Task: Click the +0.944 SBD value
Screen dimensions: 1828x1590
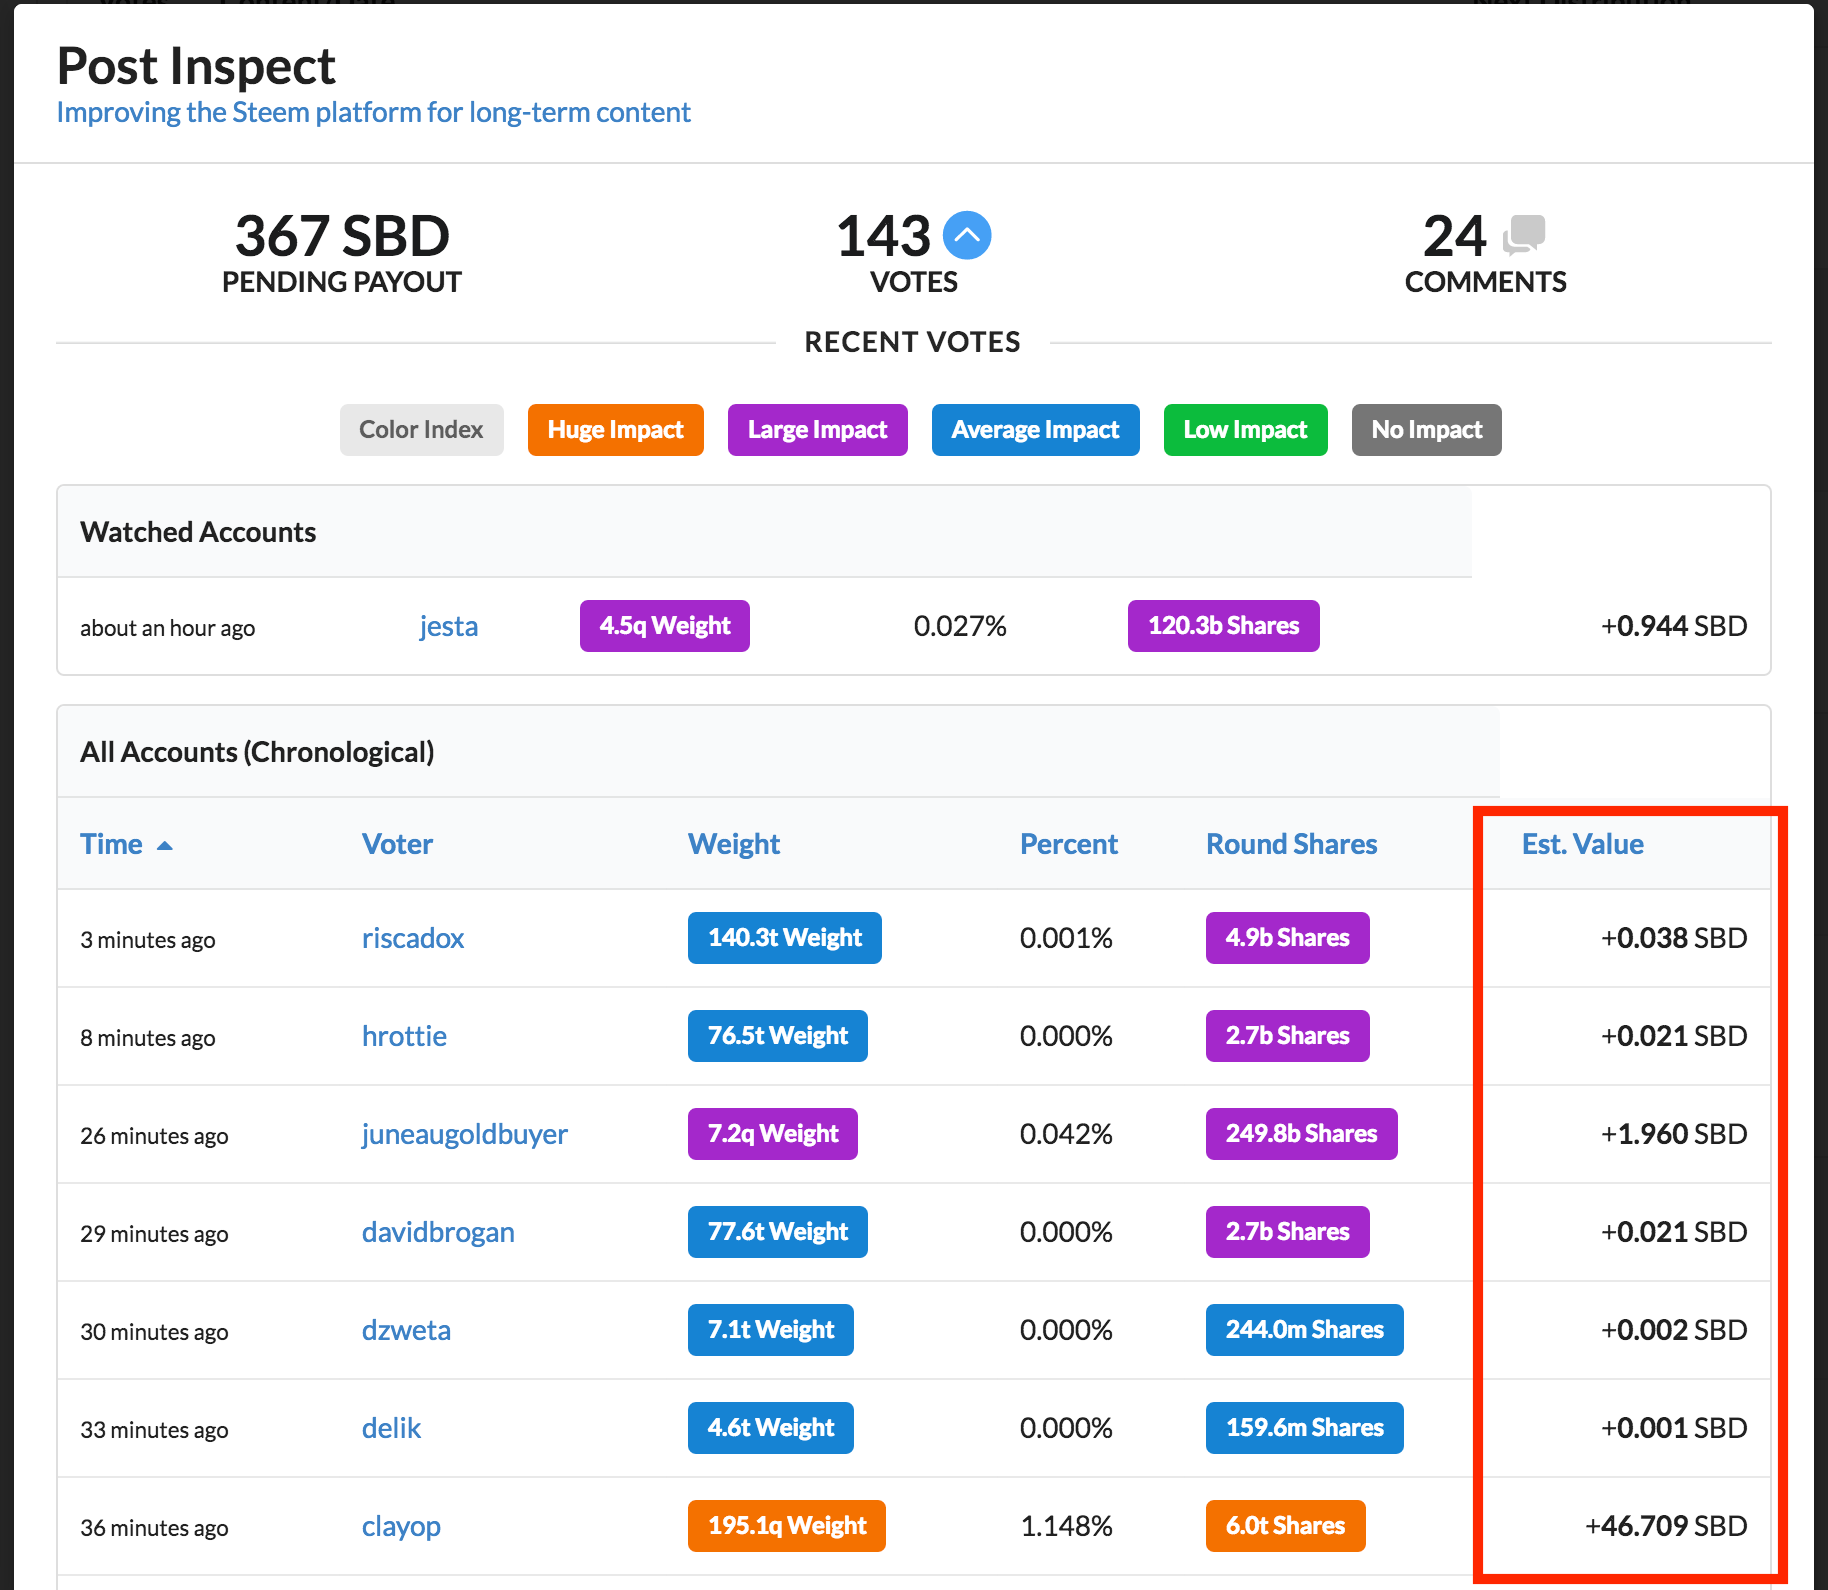Action: 1674,626
